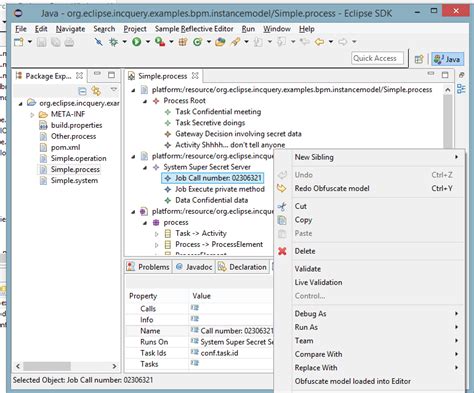Collapse the Process Root tree node
This screenshot has width=474, height=393.
pyautogui.click(x=145, y=101)
